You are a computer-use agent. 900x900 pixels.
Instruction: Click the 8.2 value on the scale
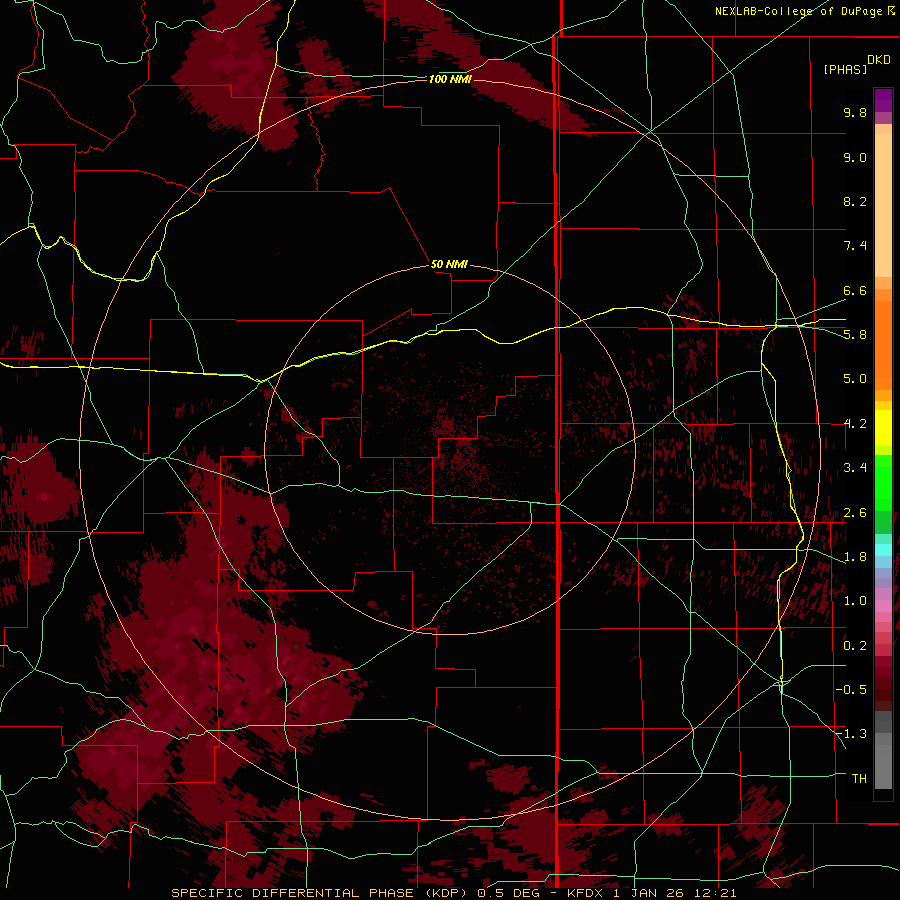coord(855,201)
